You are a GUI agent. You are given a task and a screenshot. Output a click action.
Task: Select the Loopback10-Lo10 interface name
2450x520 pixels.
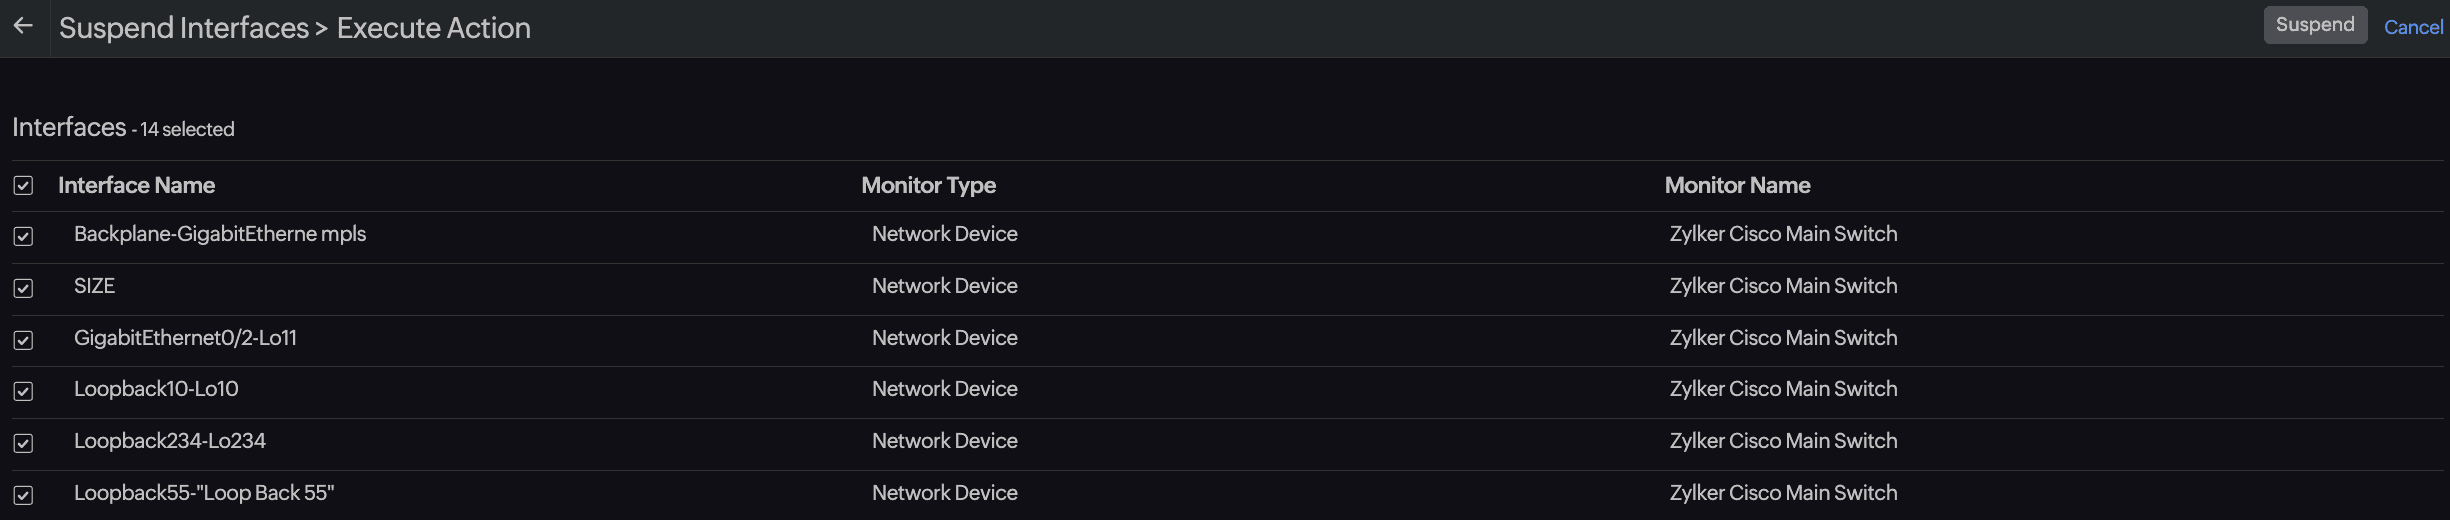click(x=156, y=389)
